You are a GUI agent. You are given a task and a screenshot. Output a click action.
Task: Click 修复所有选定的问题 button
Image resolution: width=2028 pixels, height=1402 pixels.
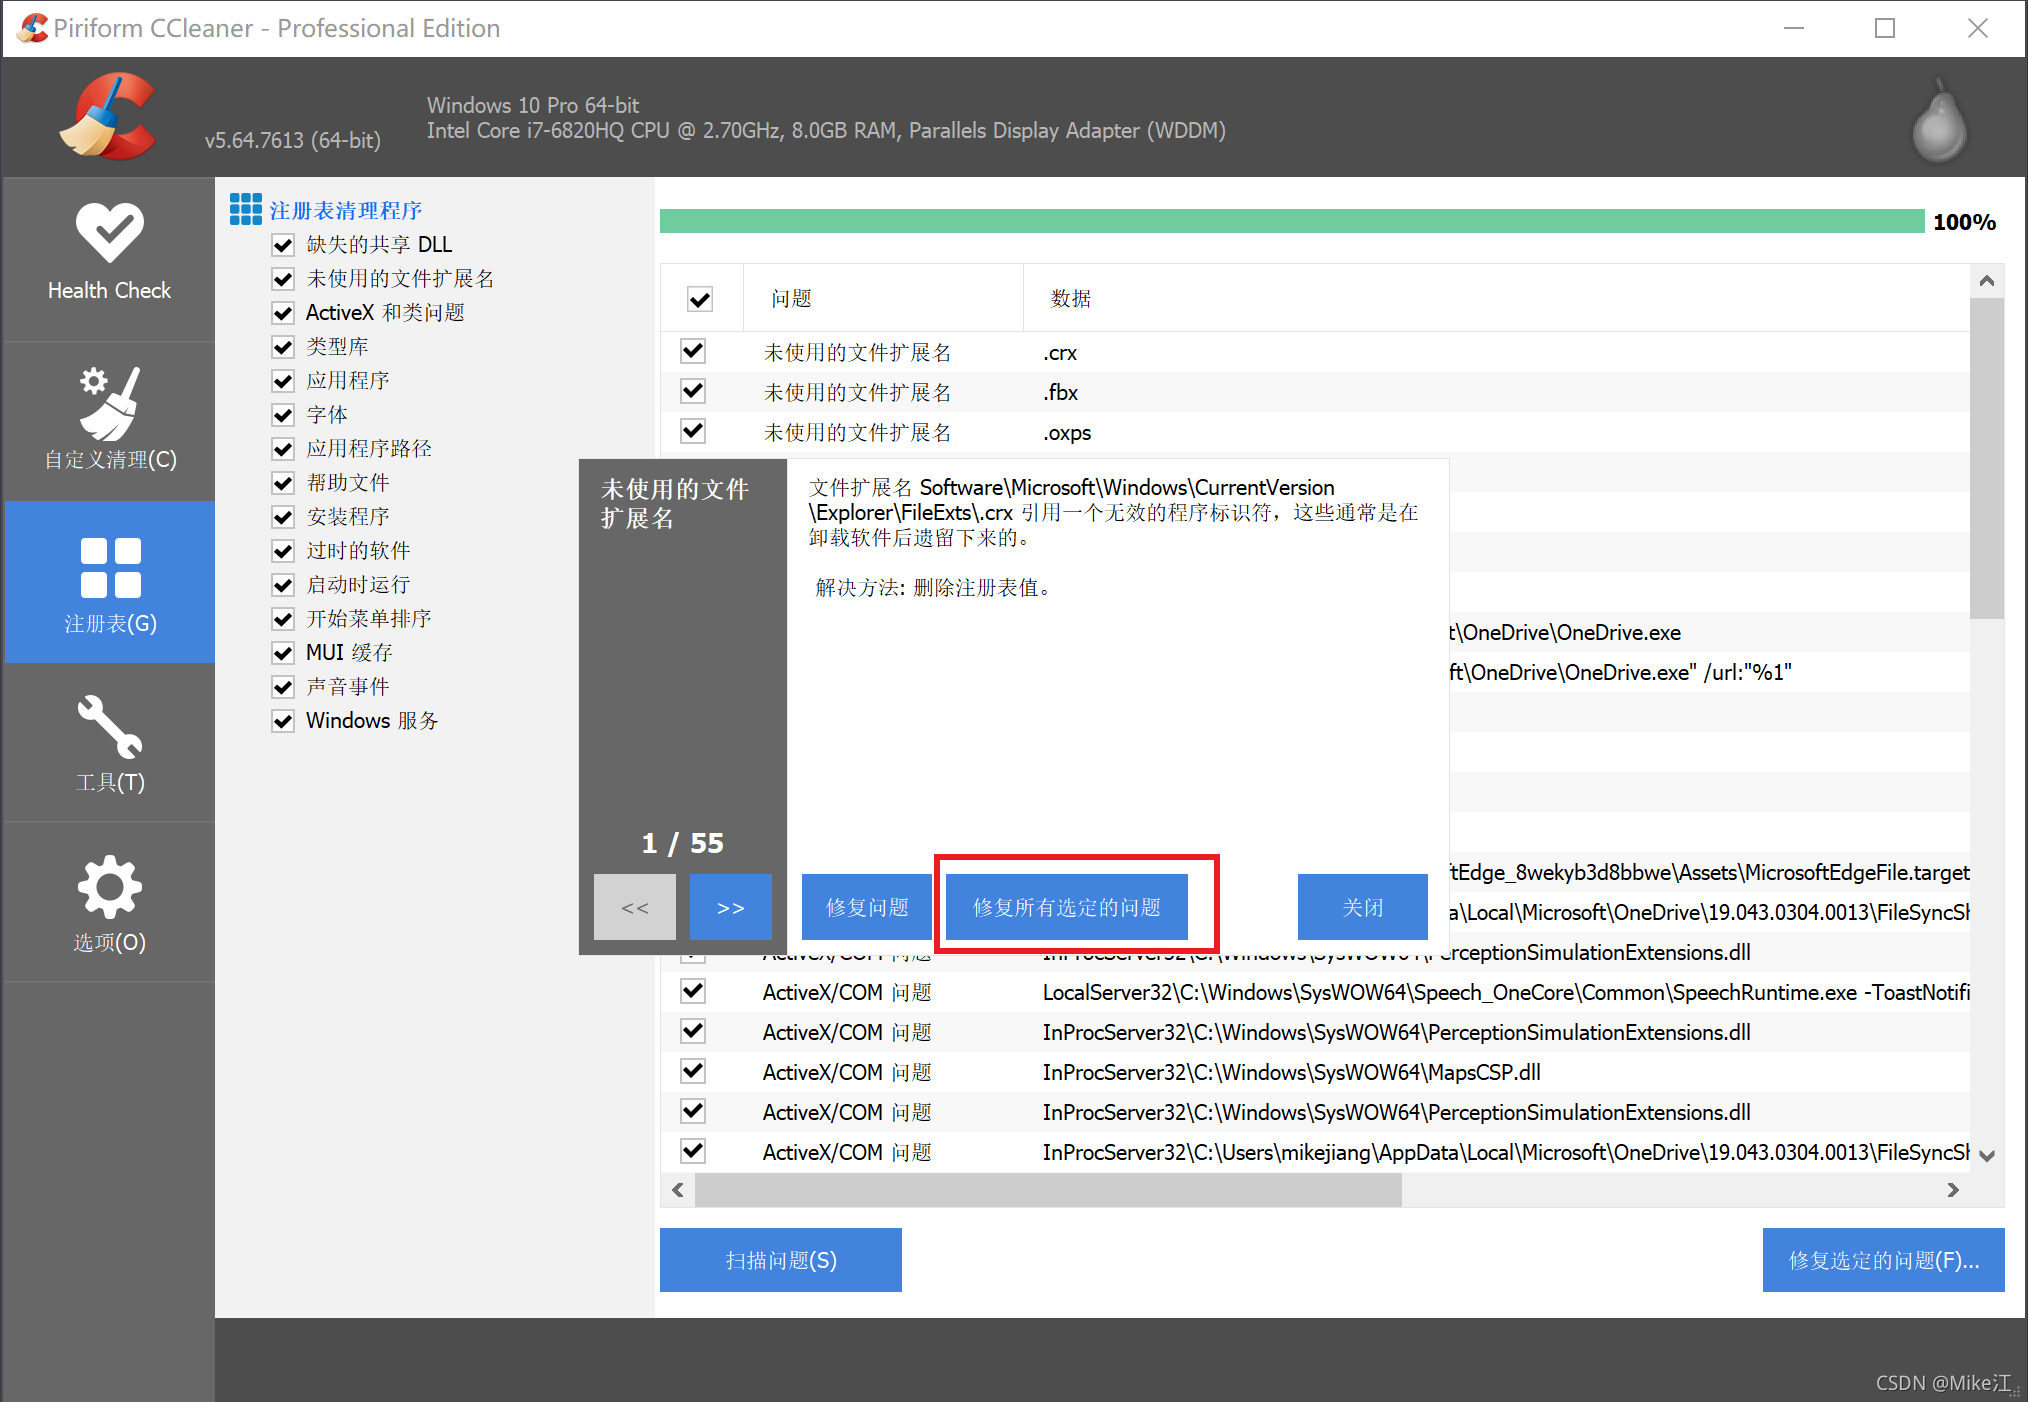[1069, 907]
